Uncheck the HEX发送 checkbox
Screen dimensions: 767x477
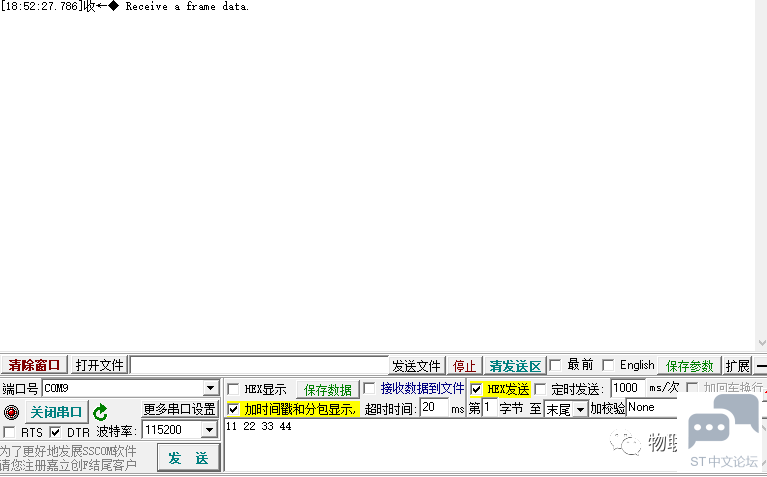(x=476, y=389)
